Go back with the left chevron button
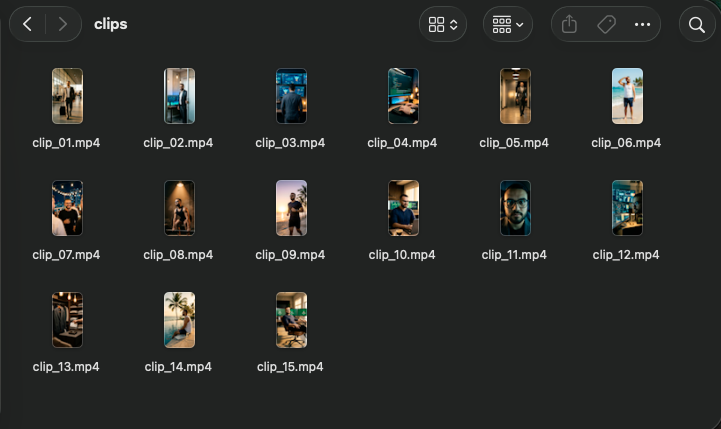 (x=28, y=24)
